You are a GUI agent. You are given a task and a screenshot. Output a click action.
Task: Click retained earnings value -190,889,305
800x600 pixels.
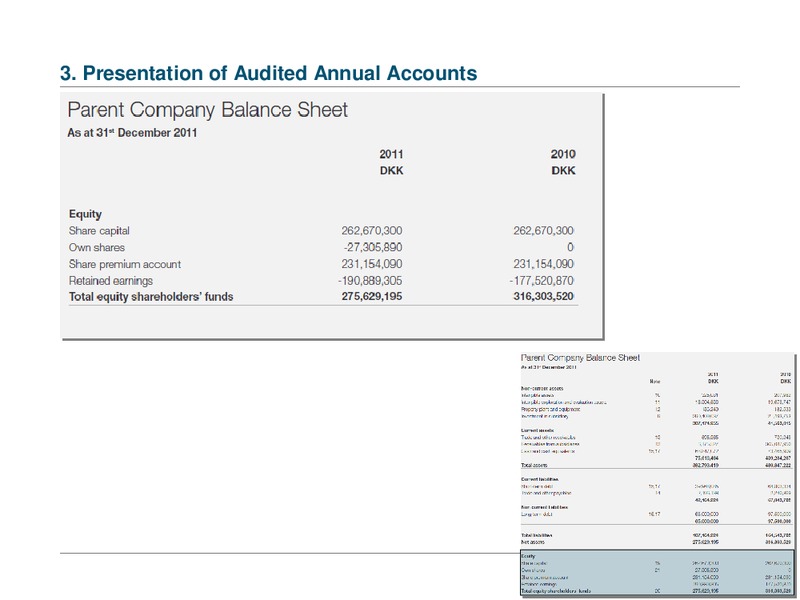(370, 281)
